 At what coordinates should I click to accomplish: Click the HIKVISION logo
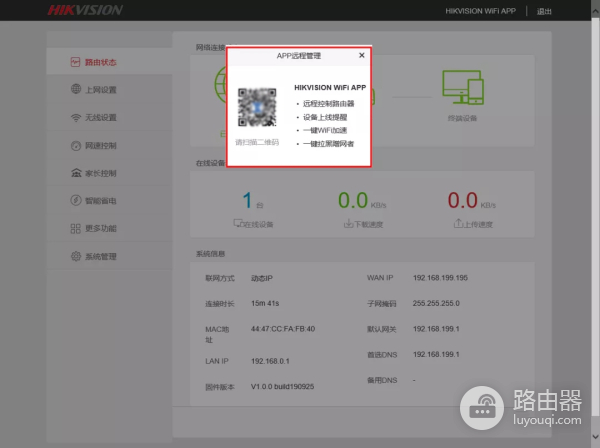click(85, 11)
